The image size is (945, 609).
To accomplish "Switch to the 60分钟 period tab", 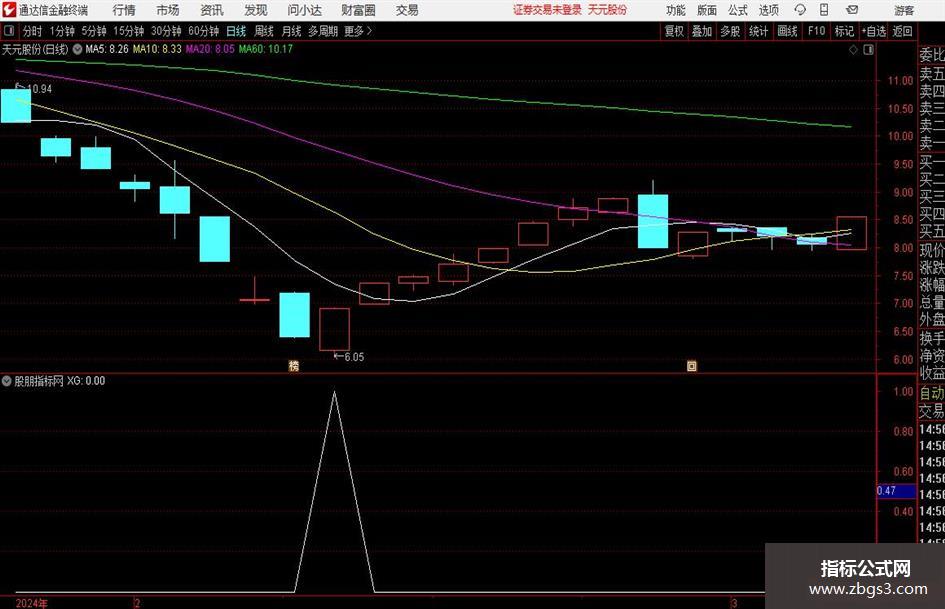I will coord(203,31).
